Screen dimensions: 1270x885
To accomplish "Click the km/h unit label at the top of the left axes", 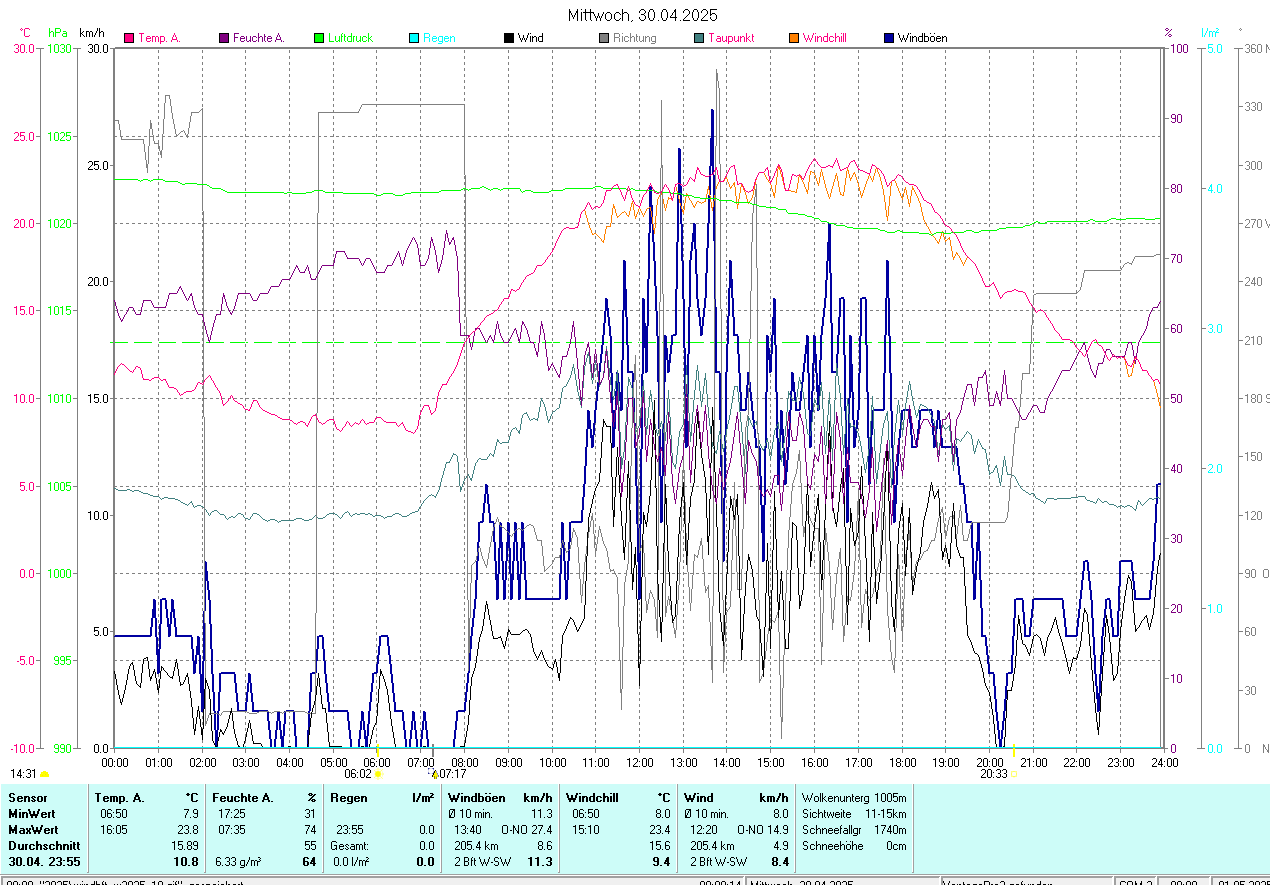I will [92, 33].
